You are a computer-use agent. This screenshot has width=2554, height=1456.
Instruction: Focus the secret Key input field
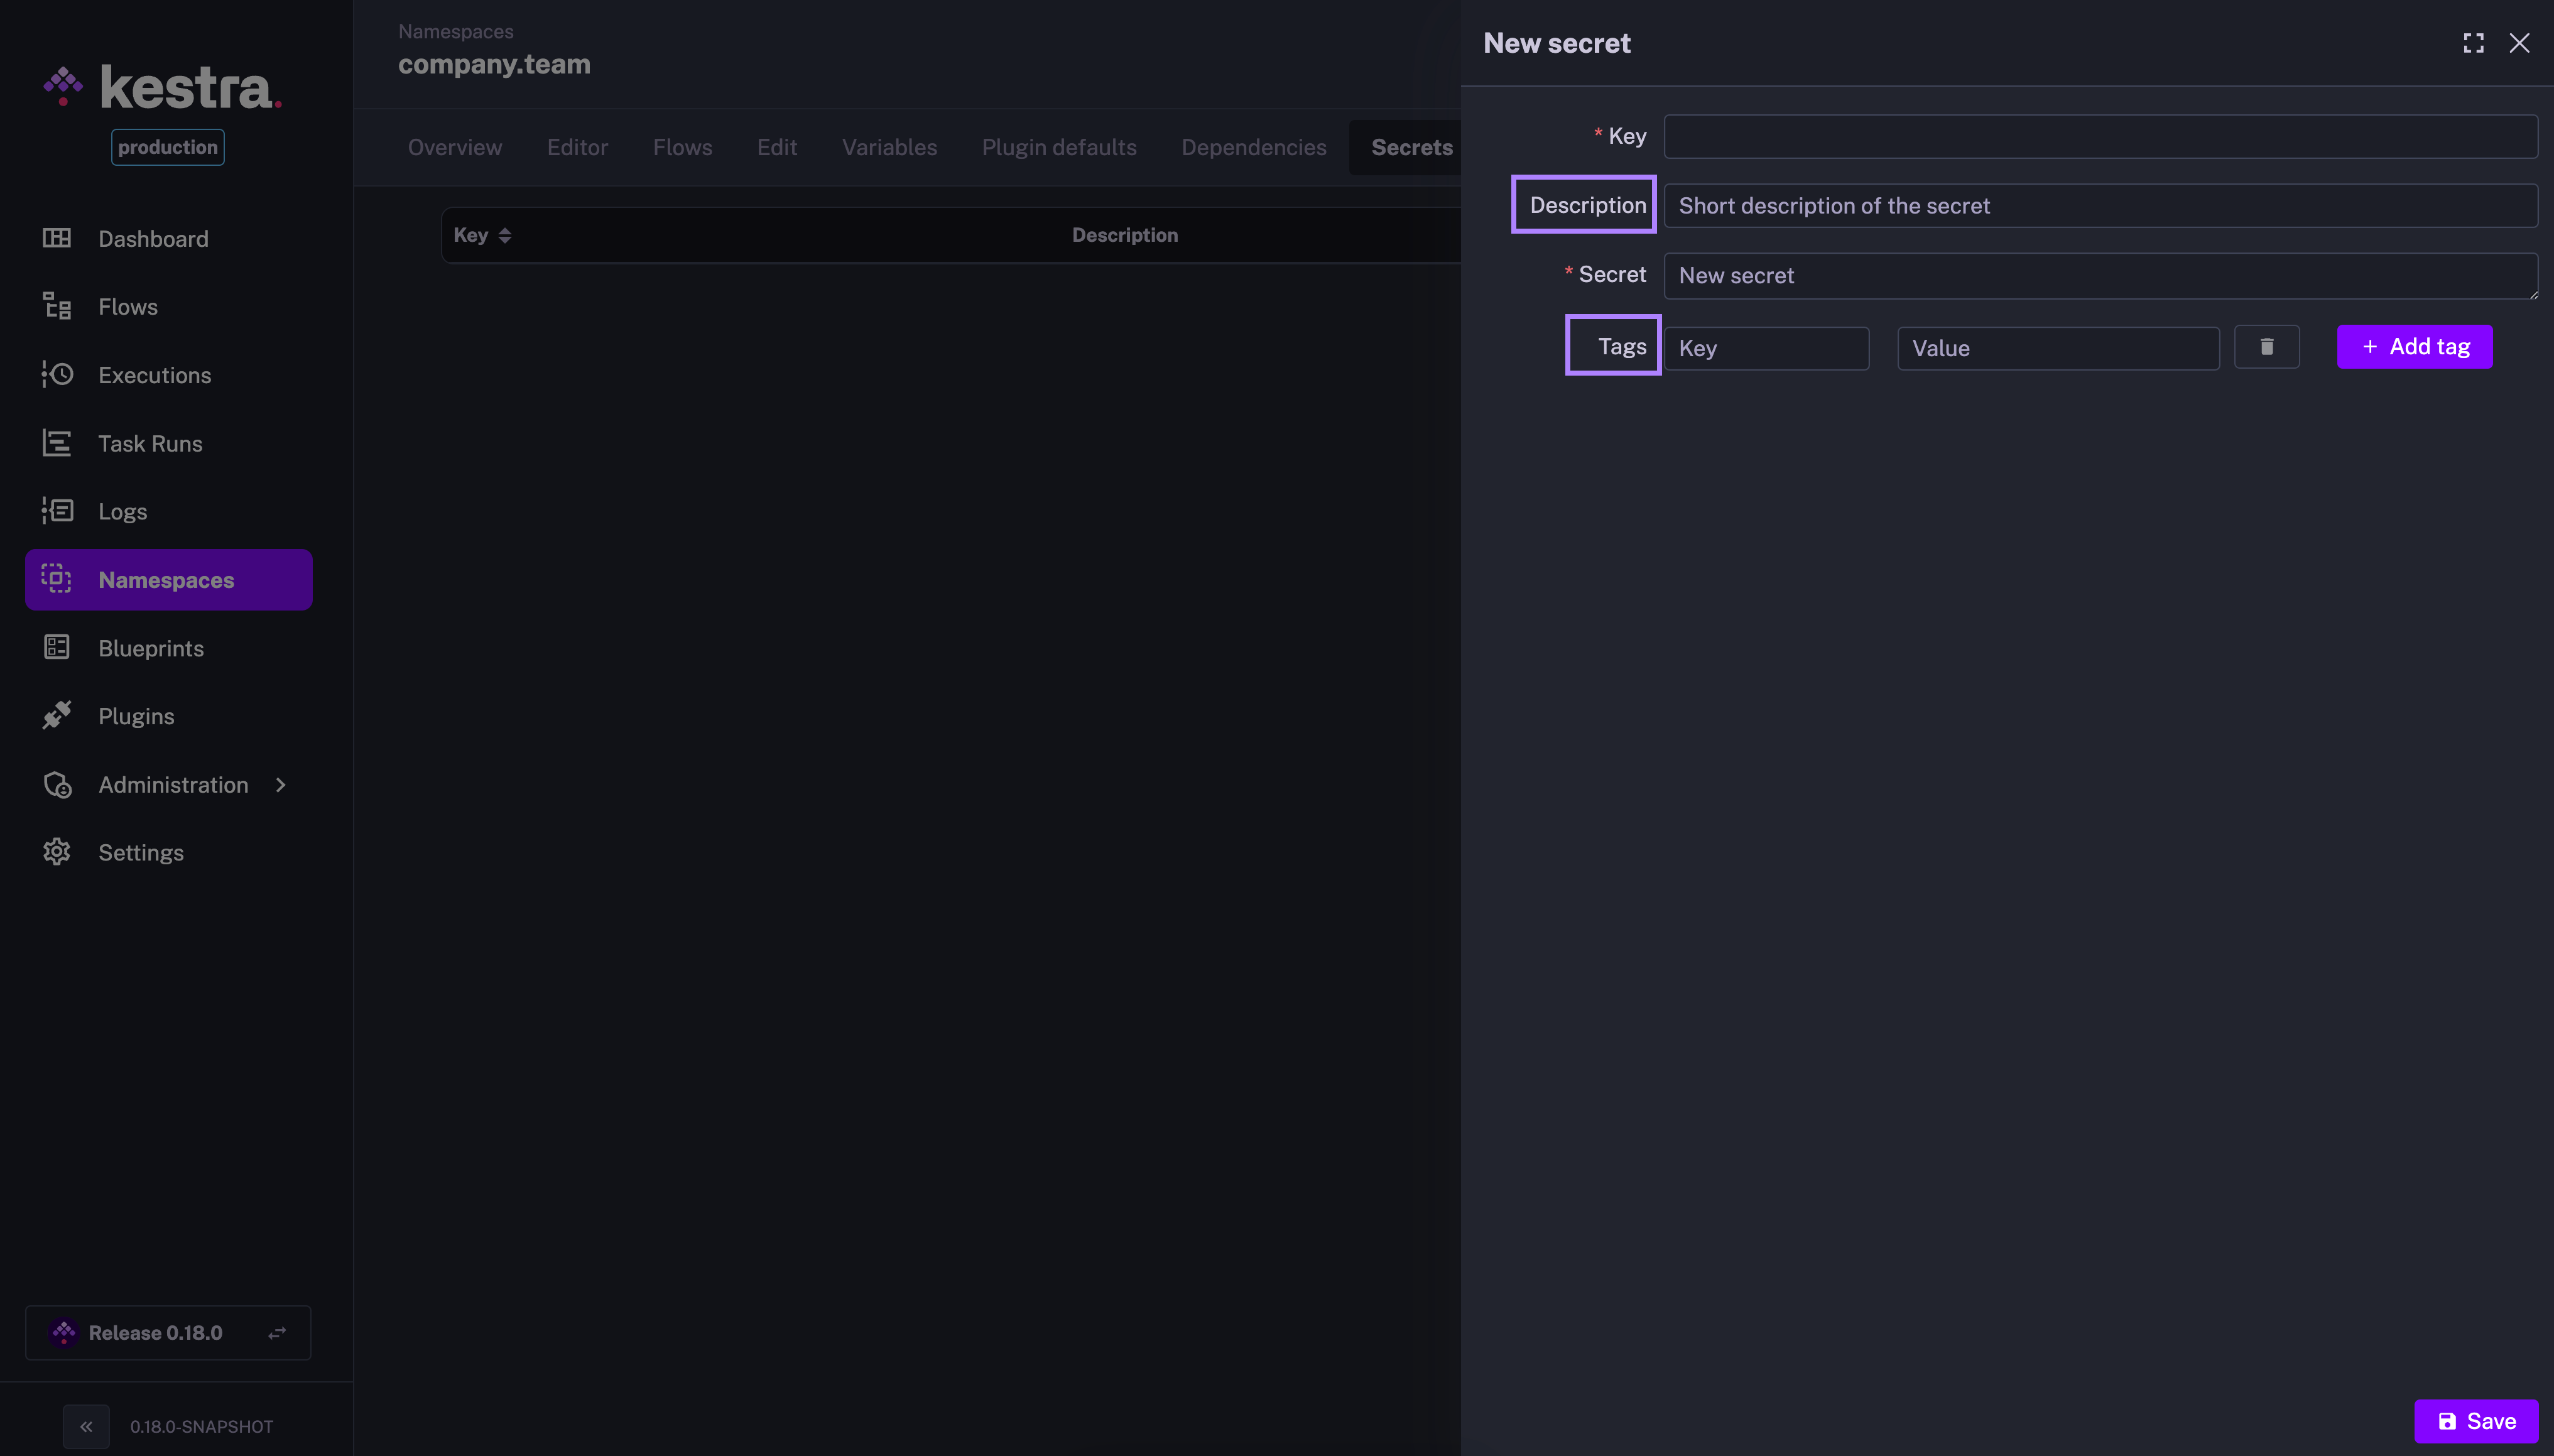(2099, 136)
